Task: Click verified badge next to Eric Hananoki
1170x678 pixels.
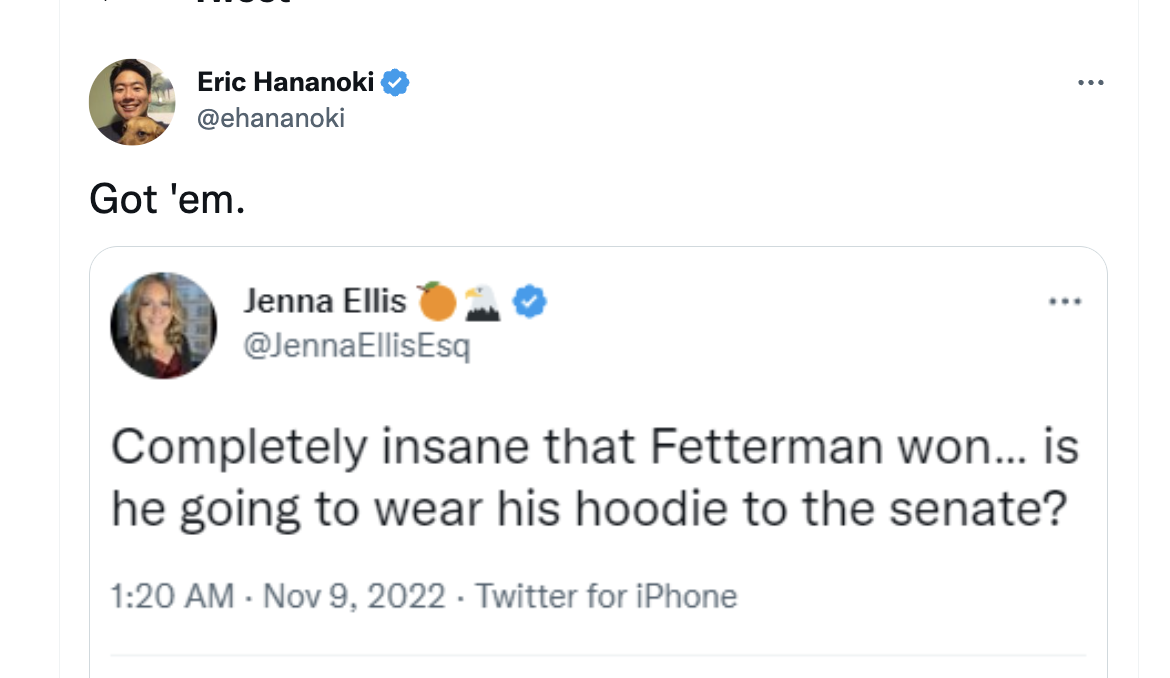Action: pyautogui.click(x=396, y=83)
